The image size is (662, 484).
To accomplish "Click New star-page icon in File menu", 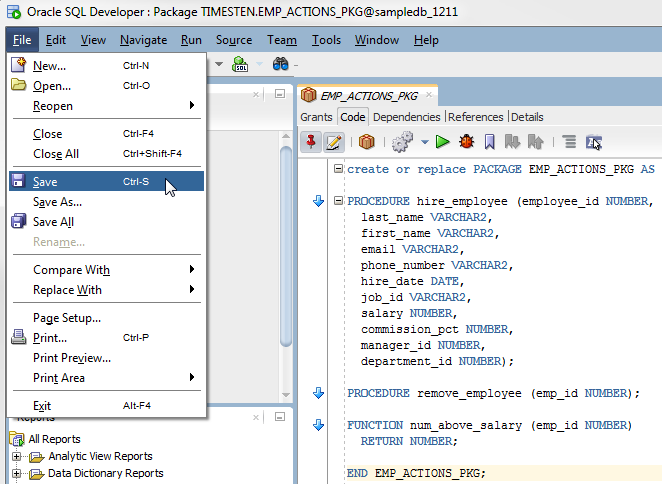I will [19, 65].
